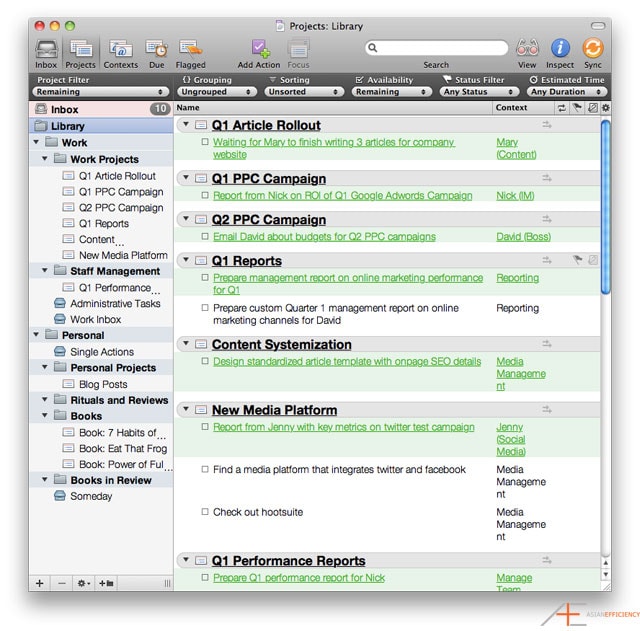The width and height of the screenshot is (640, 631).
Task: Click the note icon on Q1 Reports row
Action: coord(593,260)
